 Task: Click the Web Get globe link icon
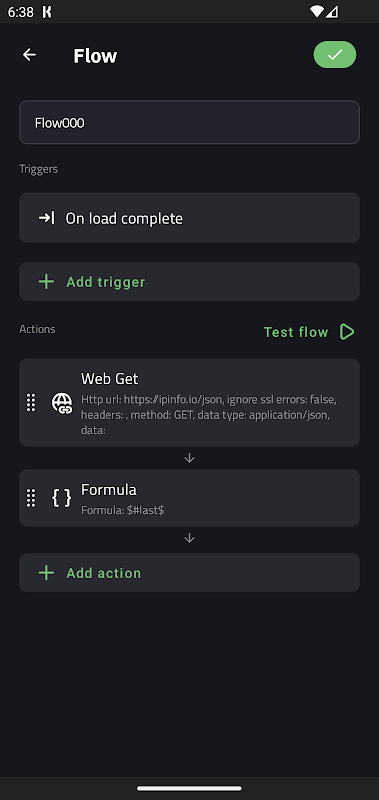[x=62, y=403]
